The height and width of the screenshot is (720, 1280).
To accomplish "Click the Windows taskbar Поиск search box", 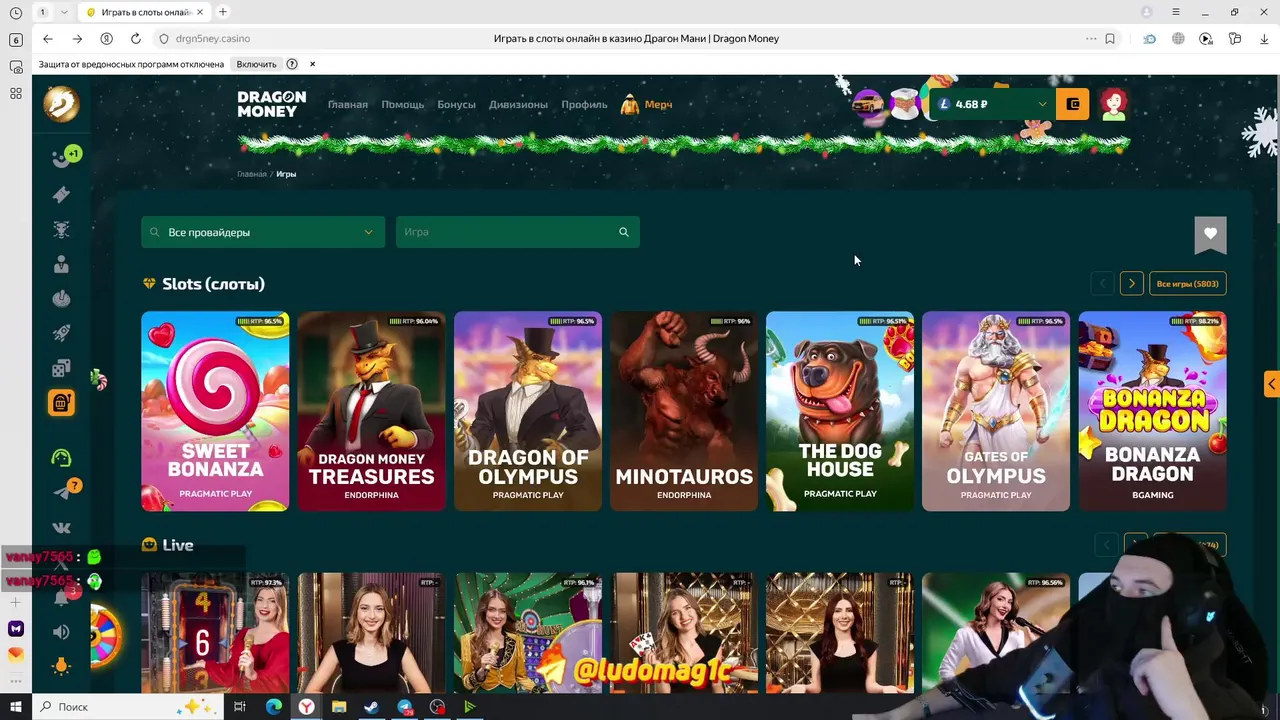I will point(130,707).
